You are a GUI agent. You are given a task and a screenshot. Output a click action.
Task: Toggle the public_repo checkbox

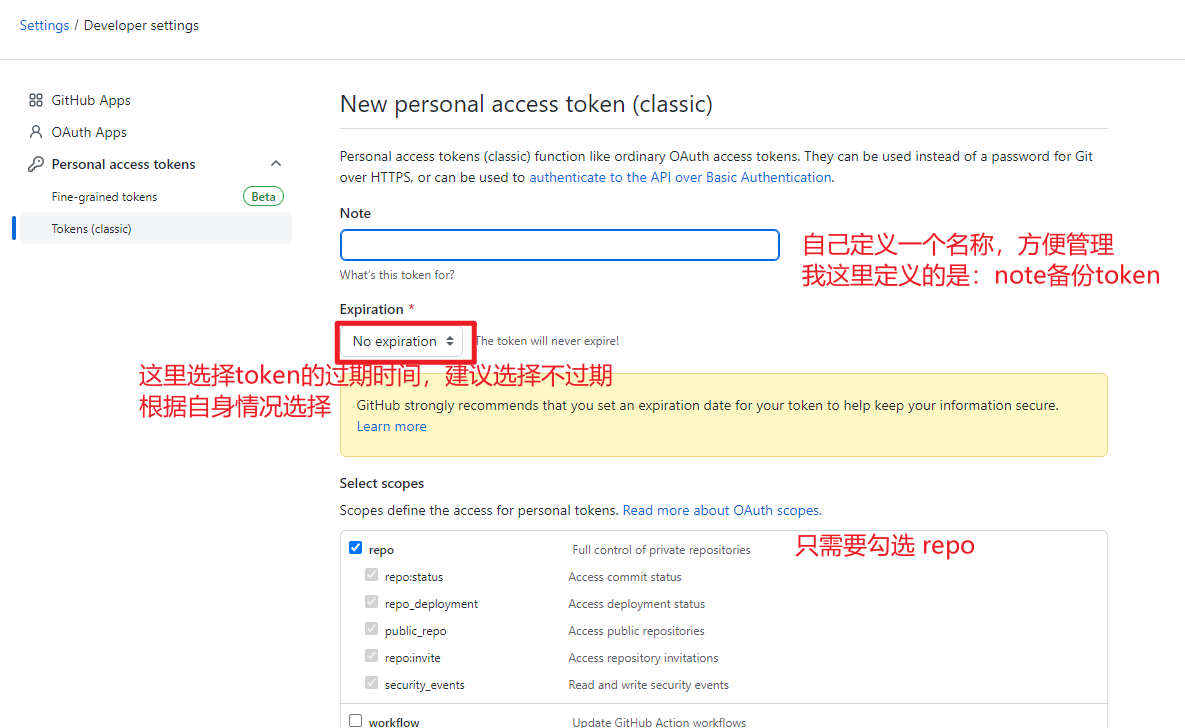point(371,629)
